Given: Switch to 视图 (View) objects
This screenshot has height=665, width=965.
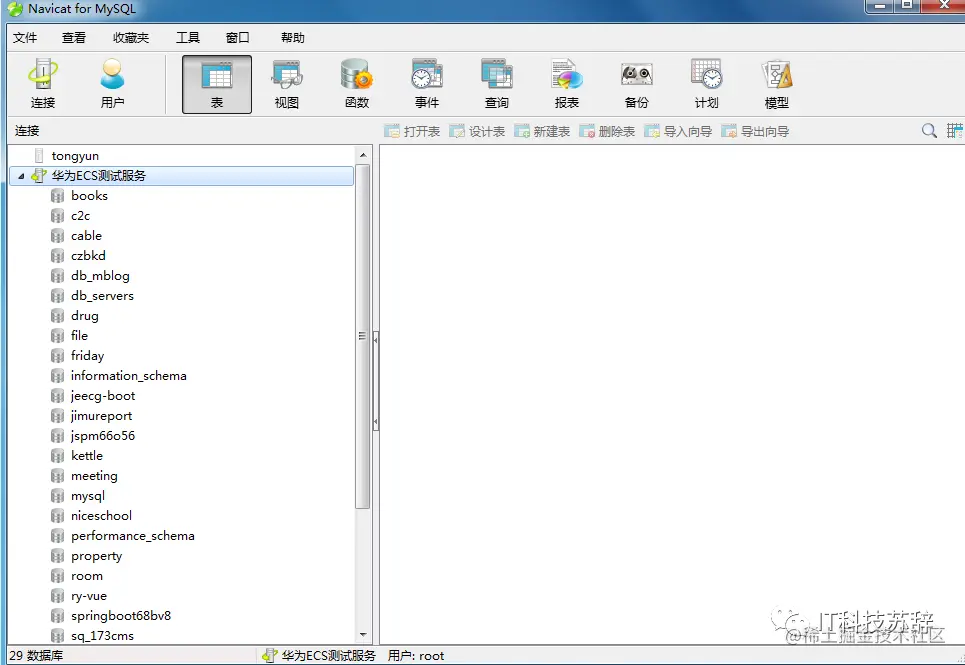Looking at the screenshot, I should (x=287, y=84).
